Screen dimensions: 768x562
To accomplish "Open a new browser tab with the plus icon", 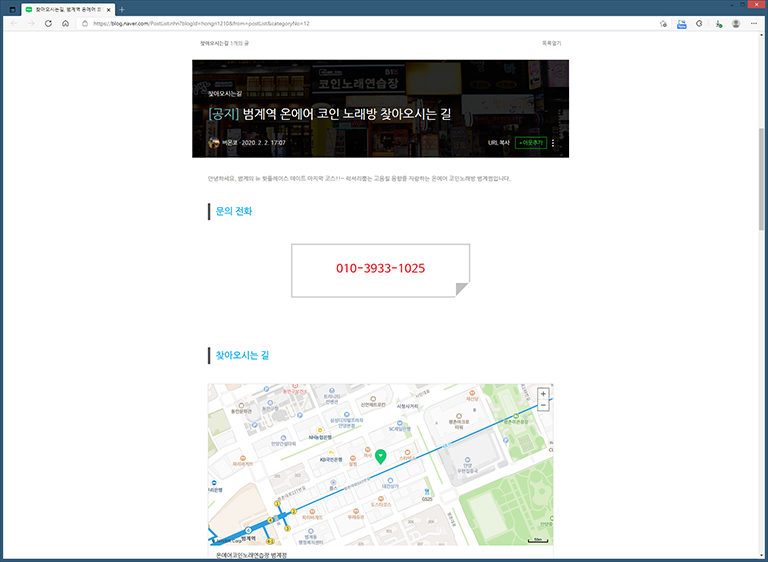I will tap(122, 9).
